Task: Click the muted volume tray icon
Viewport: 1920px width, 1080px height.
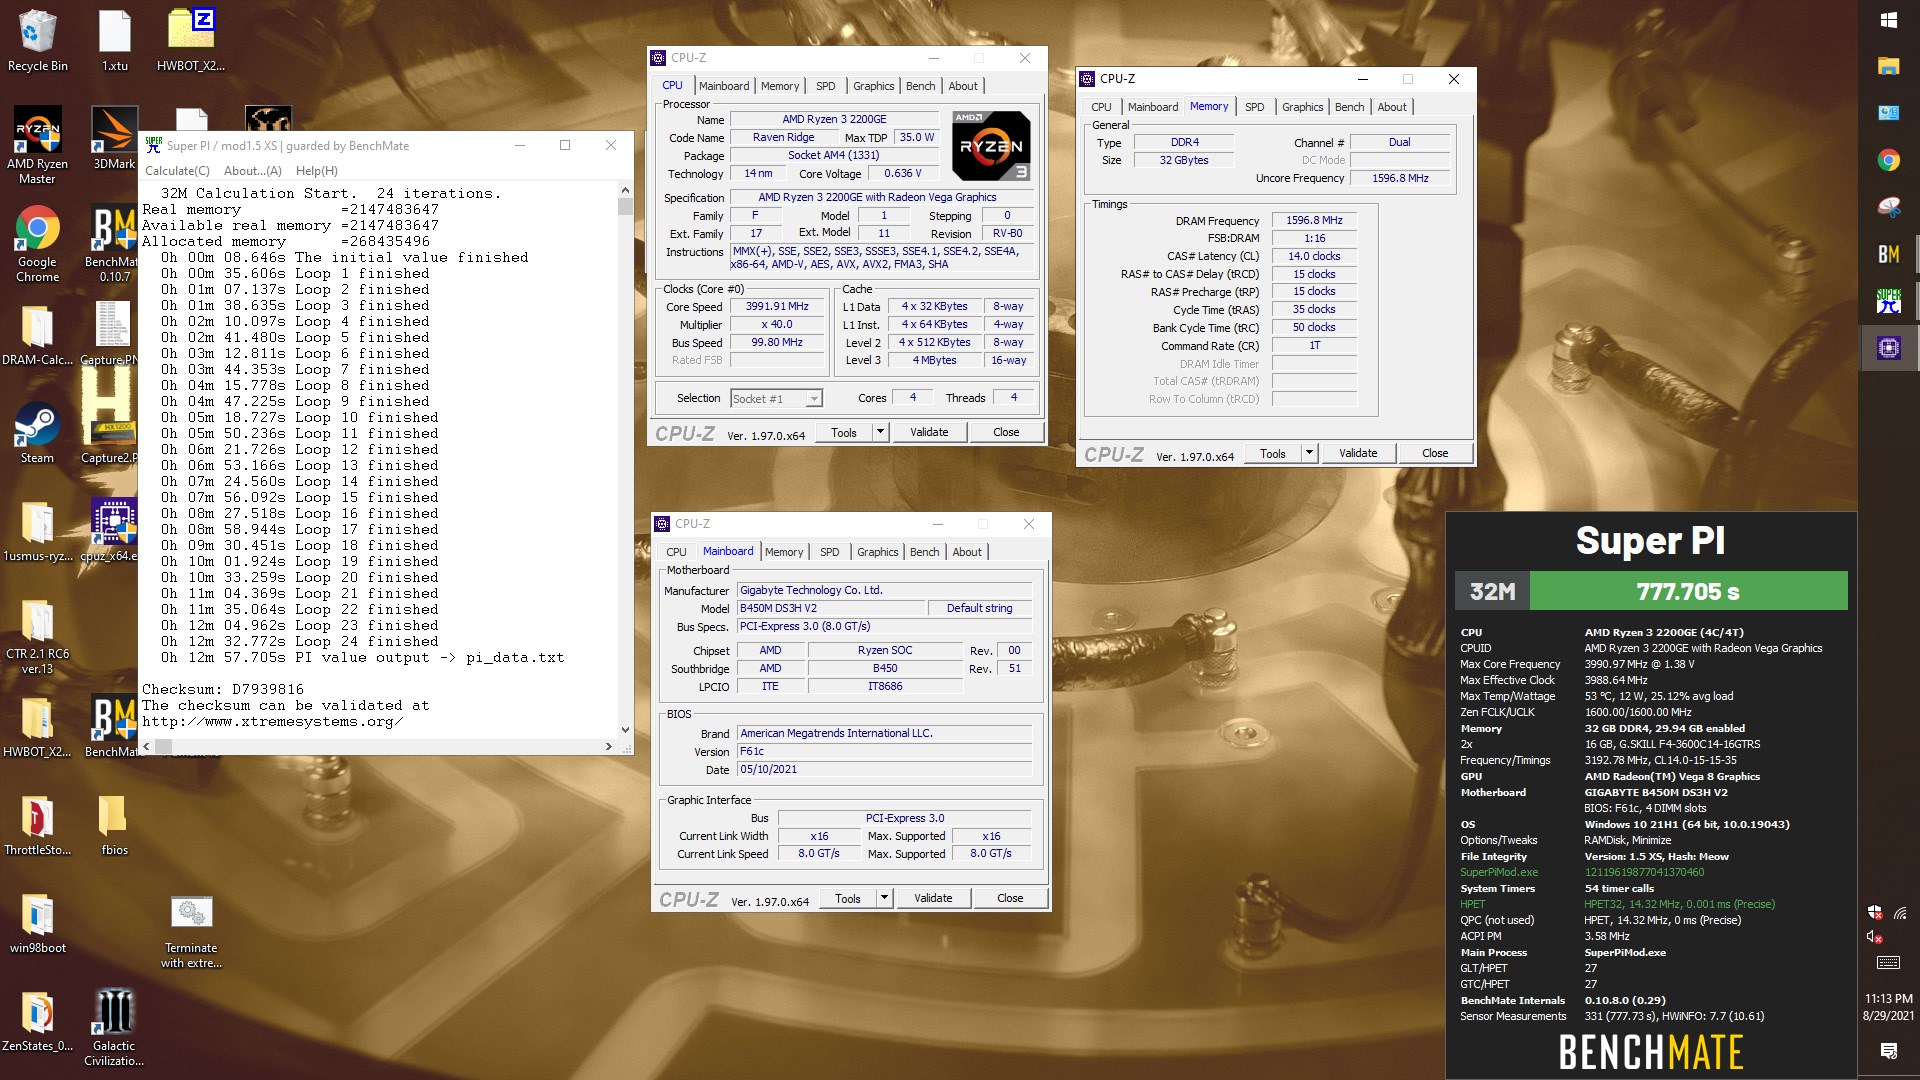Action: pos(1874,937)
